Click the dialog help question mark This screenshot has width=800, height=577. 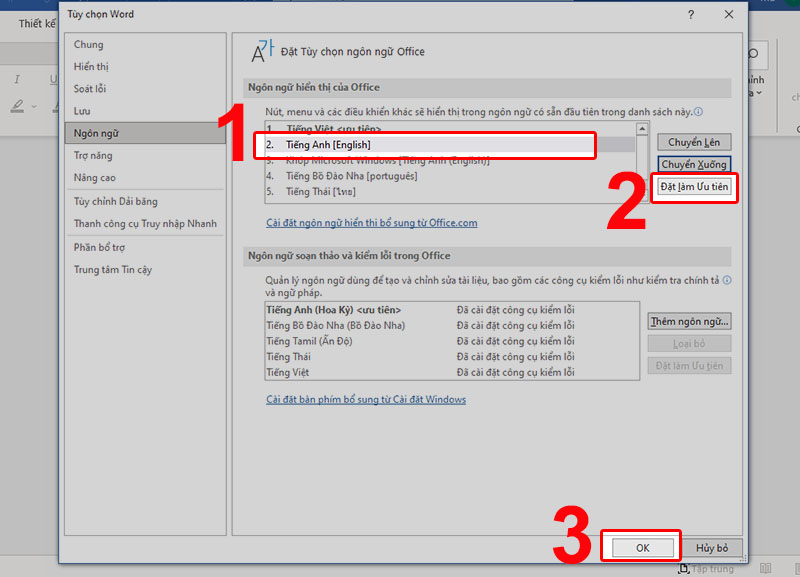tap(691, 15)
